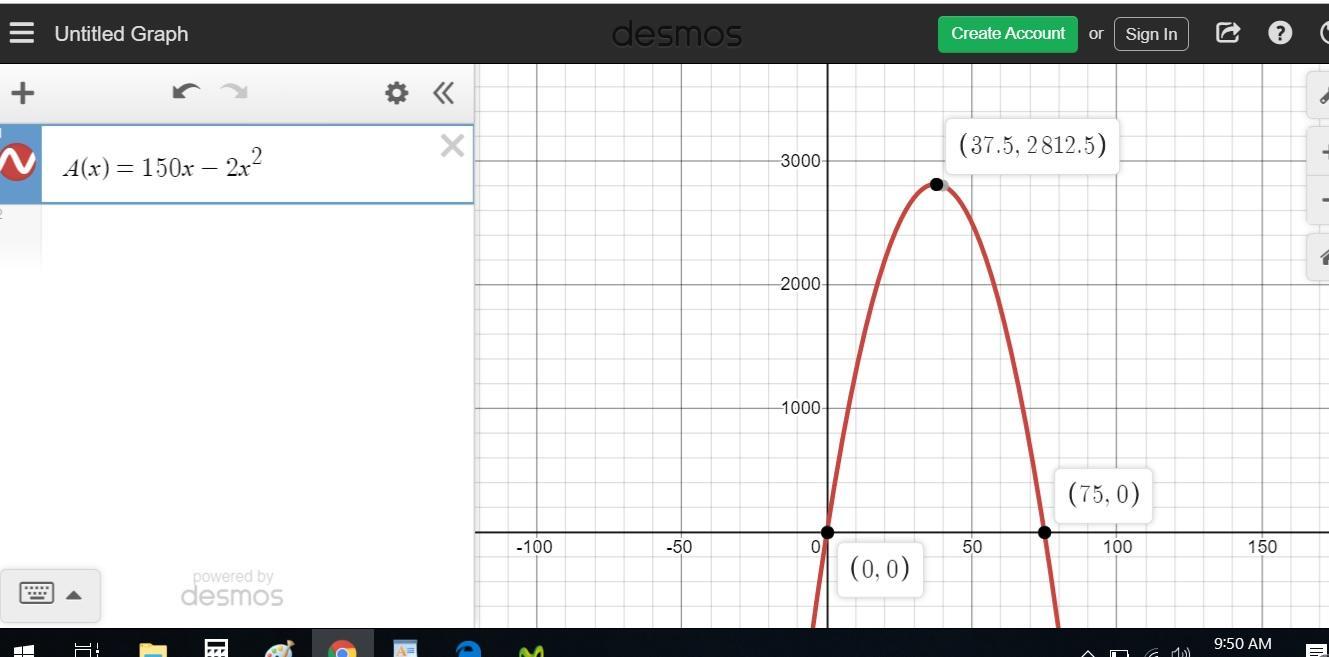Open the Add Item plus menu
1329x657 pixels.
coord(22,93)
